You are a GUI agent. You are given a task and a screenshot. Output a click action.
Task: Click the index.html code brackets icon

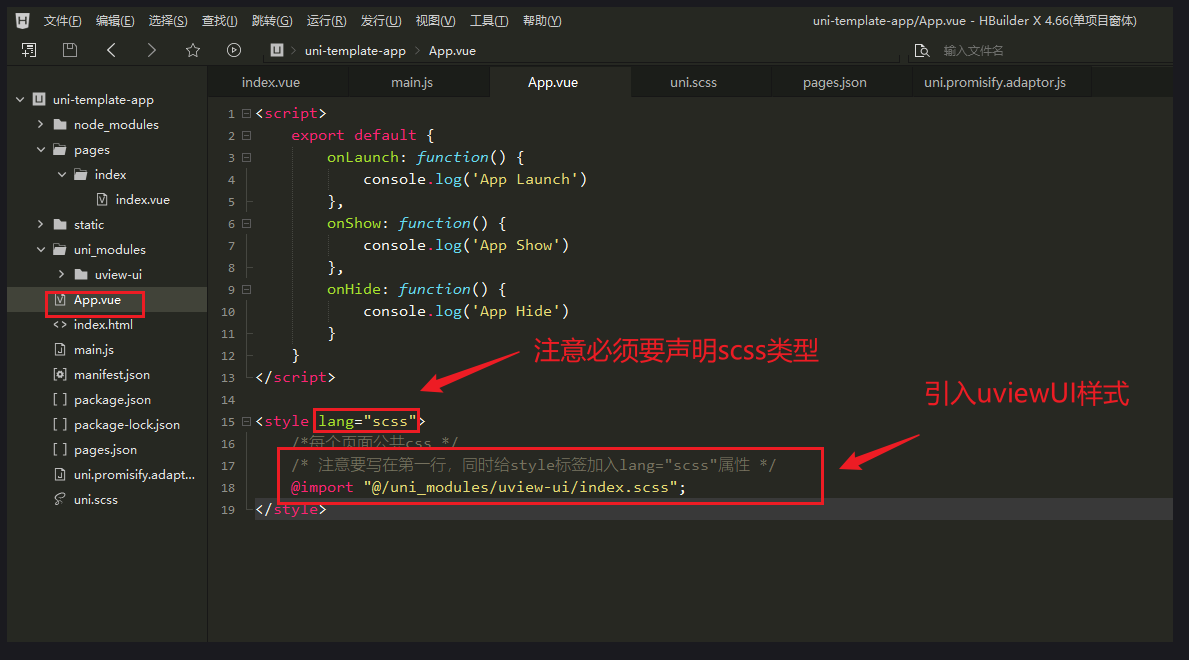click(60, 324)
